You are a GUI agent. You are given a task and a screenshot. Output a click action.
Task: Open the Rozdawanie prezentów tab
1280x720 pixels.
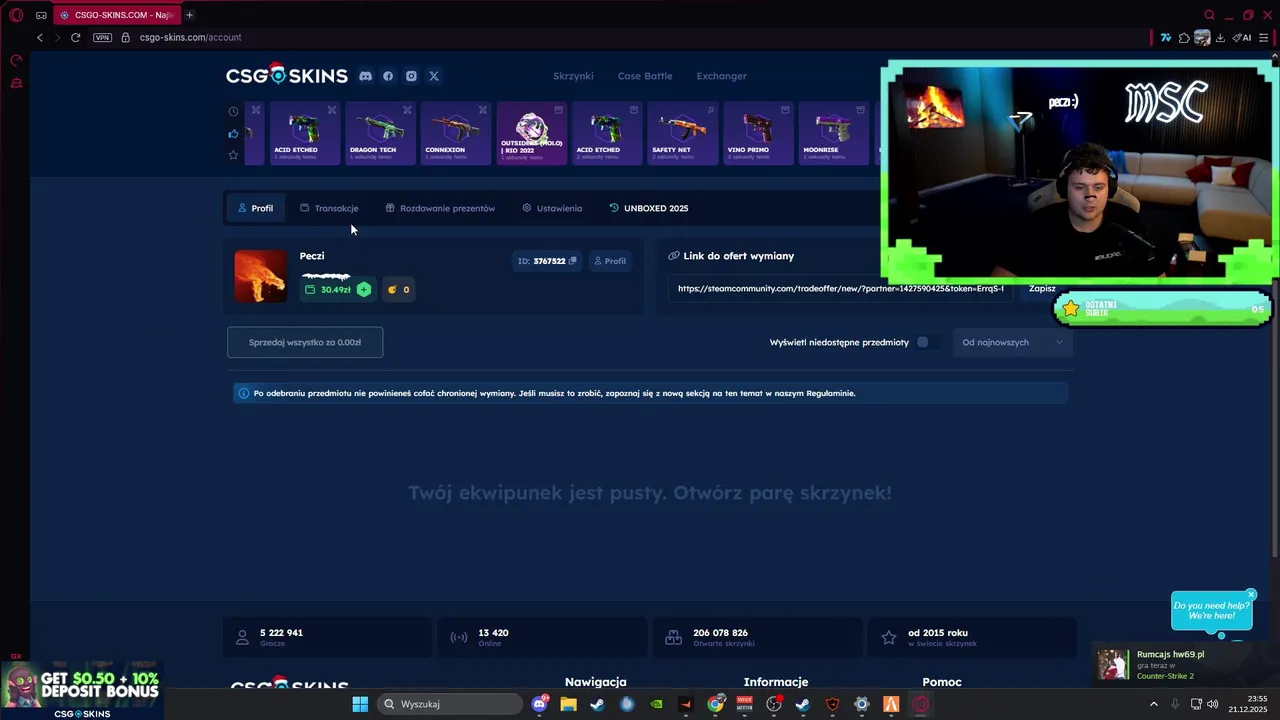pyautogui.click(x=440, y=208)
